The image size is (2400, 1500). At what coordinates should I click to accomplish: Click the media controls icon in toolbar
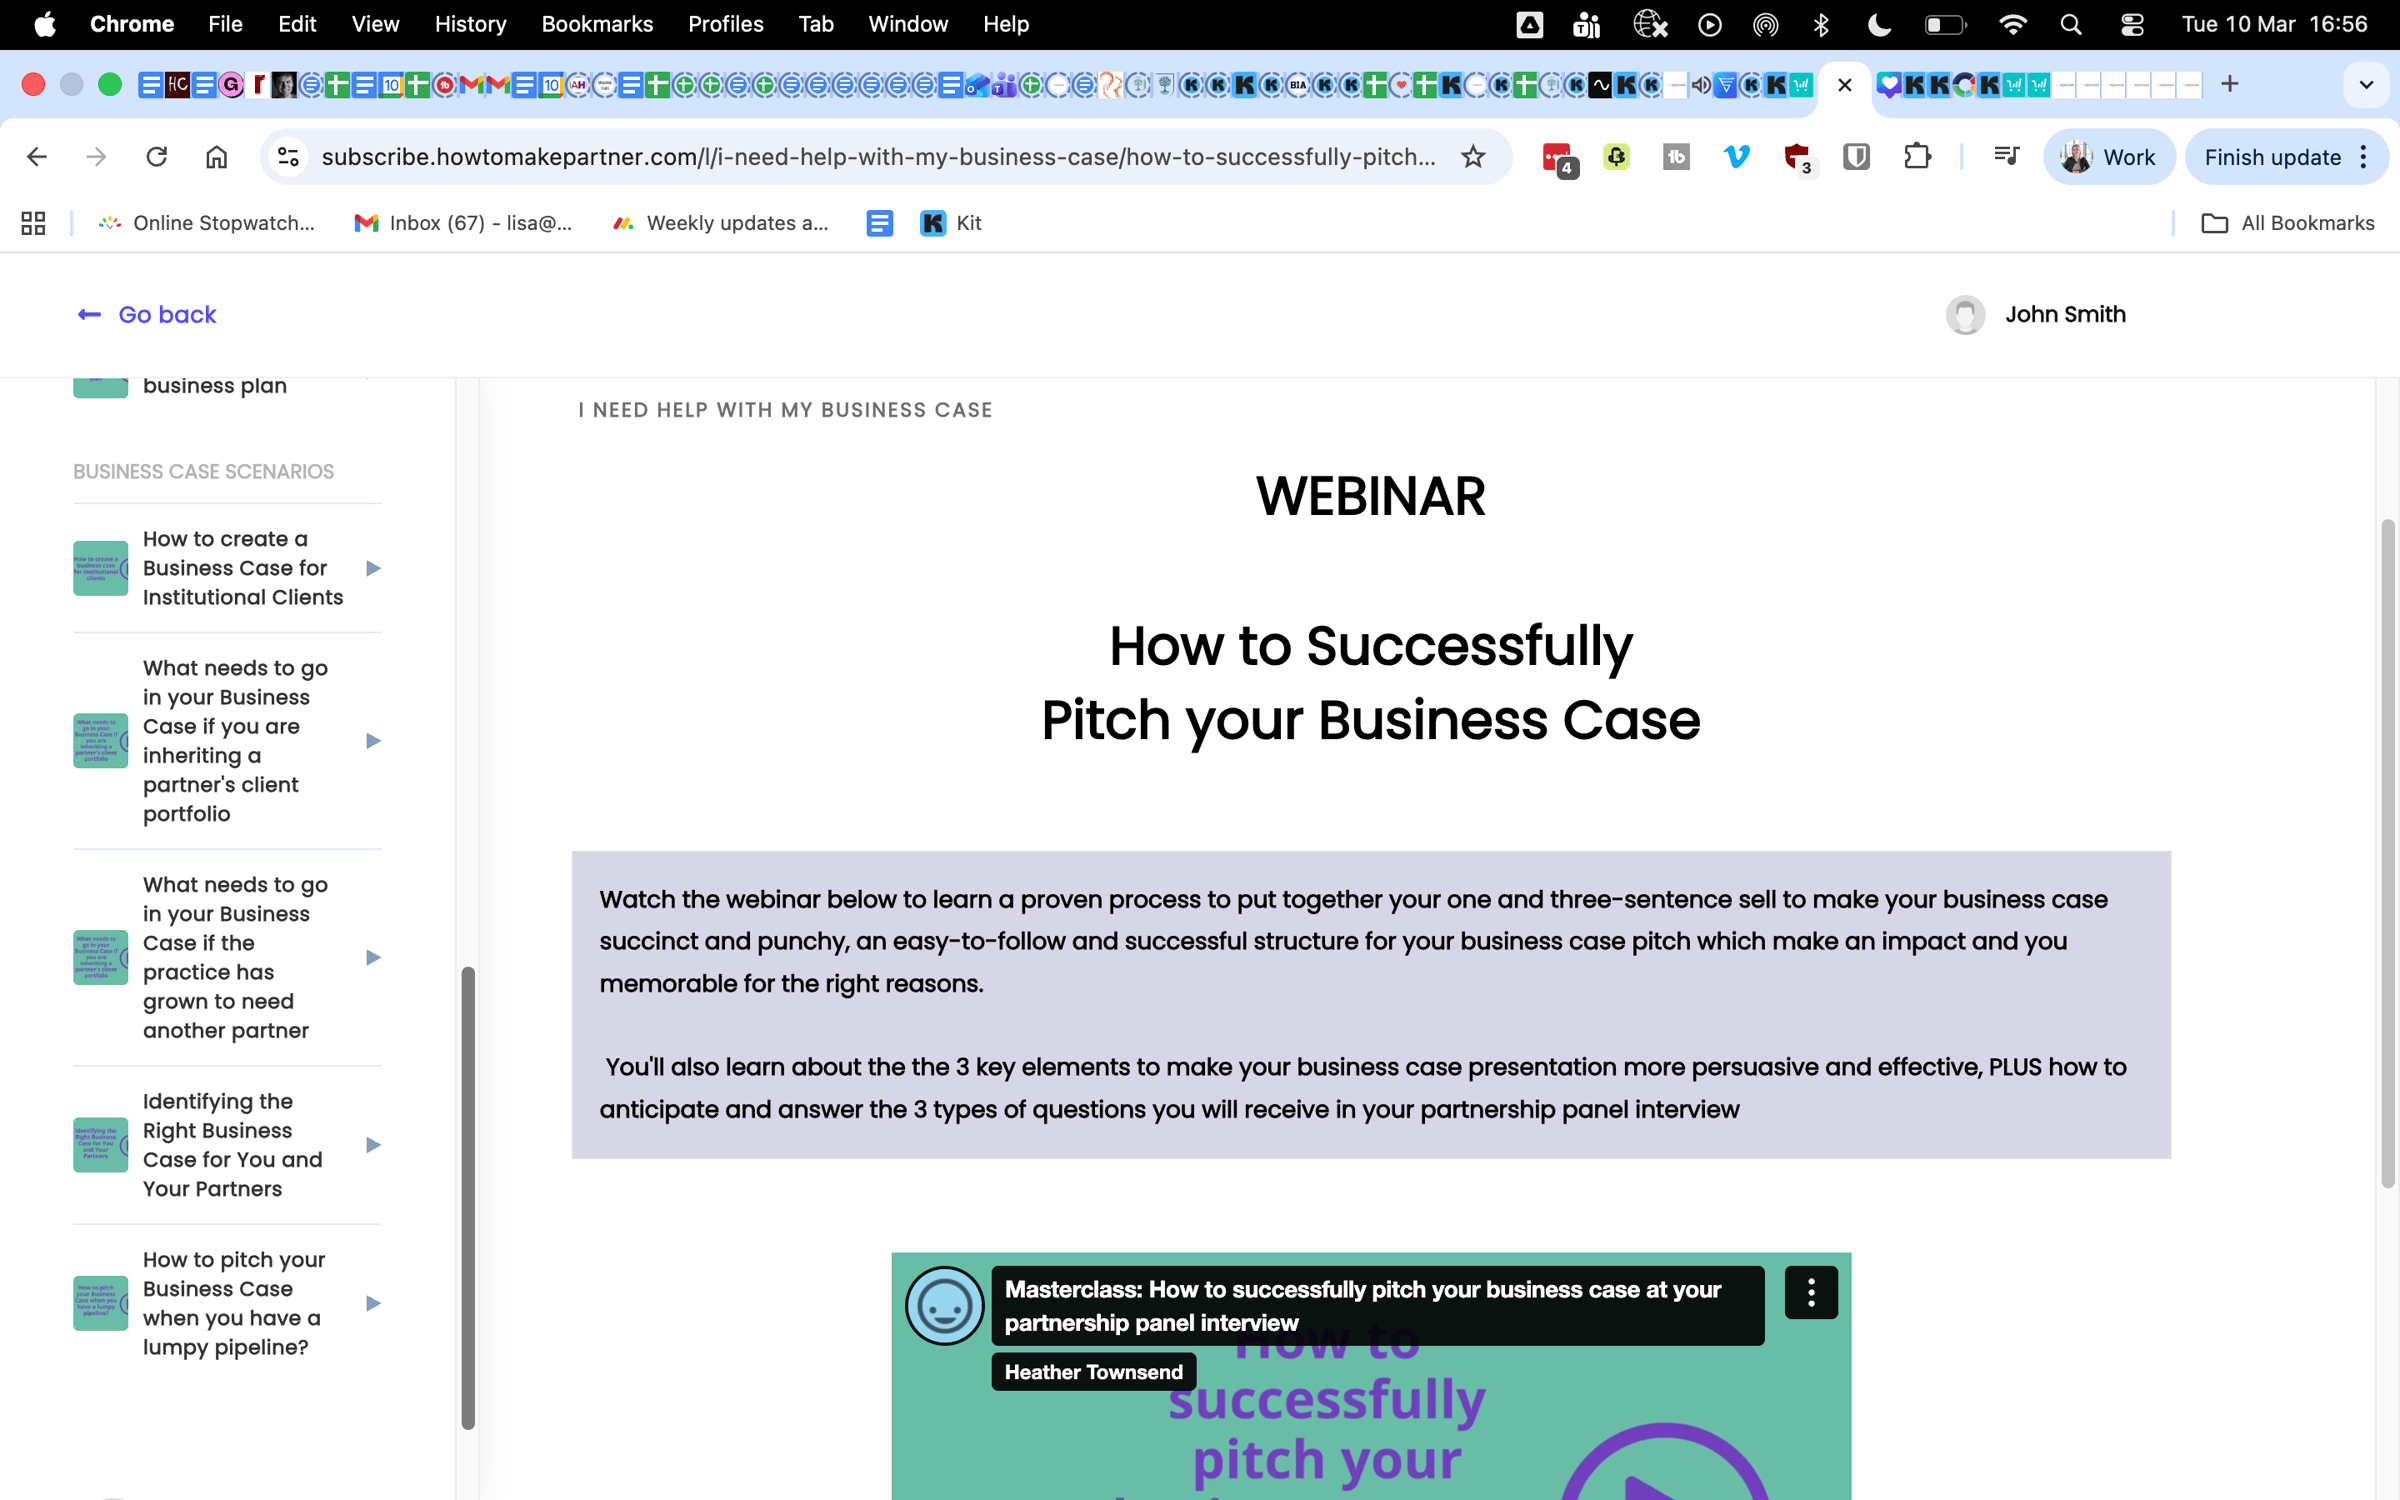(2005, 157)
